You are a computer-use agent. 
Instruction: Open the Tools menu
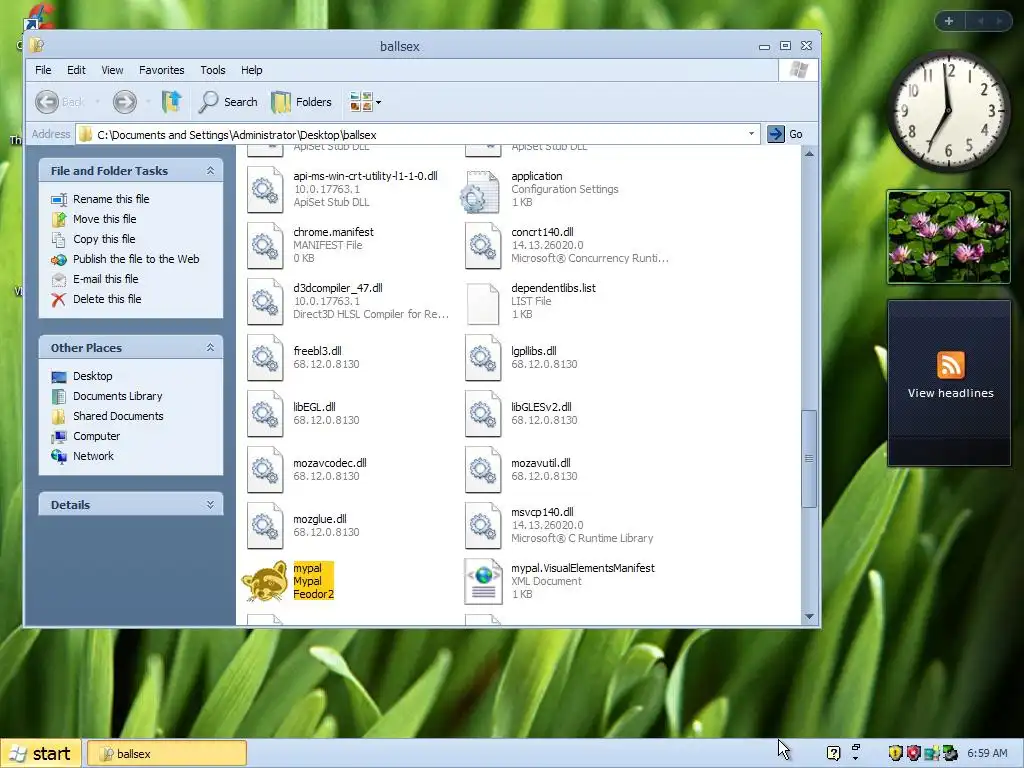212,70
